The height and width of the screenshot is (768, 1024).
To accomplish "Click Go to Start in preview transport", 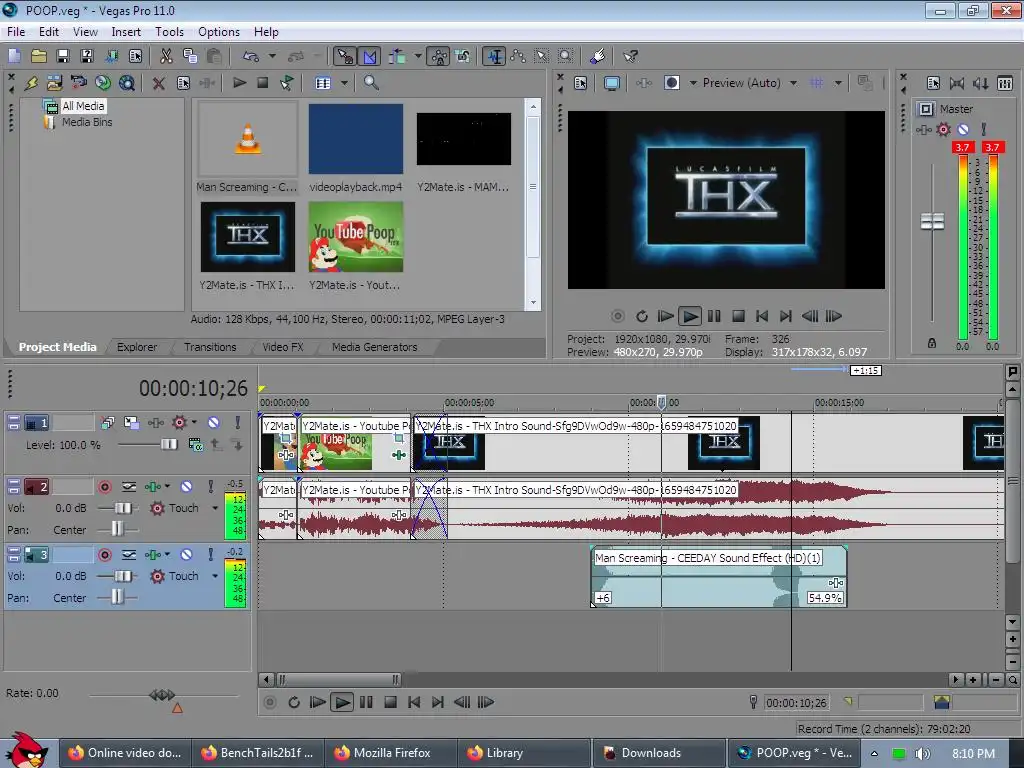I will click(x=761, y=316).
